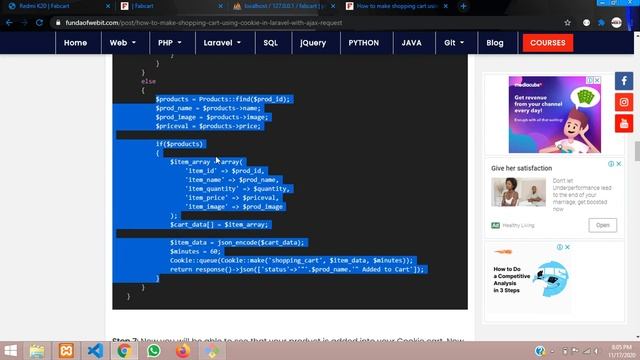Expand the Git dropdown menu
The height and width of the screenshot is (360, 640).
[x=454, y=43]
